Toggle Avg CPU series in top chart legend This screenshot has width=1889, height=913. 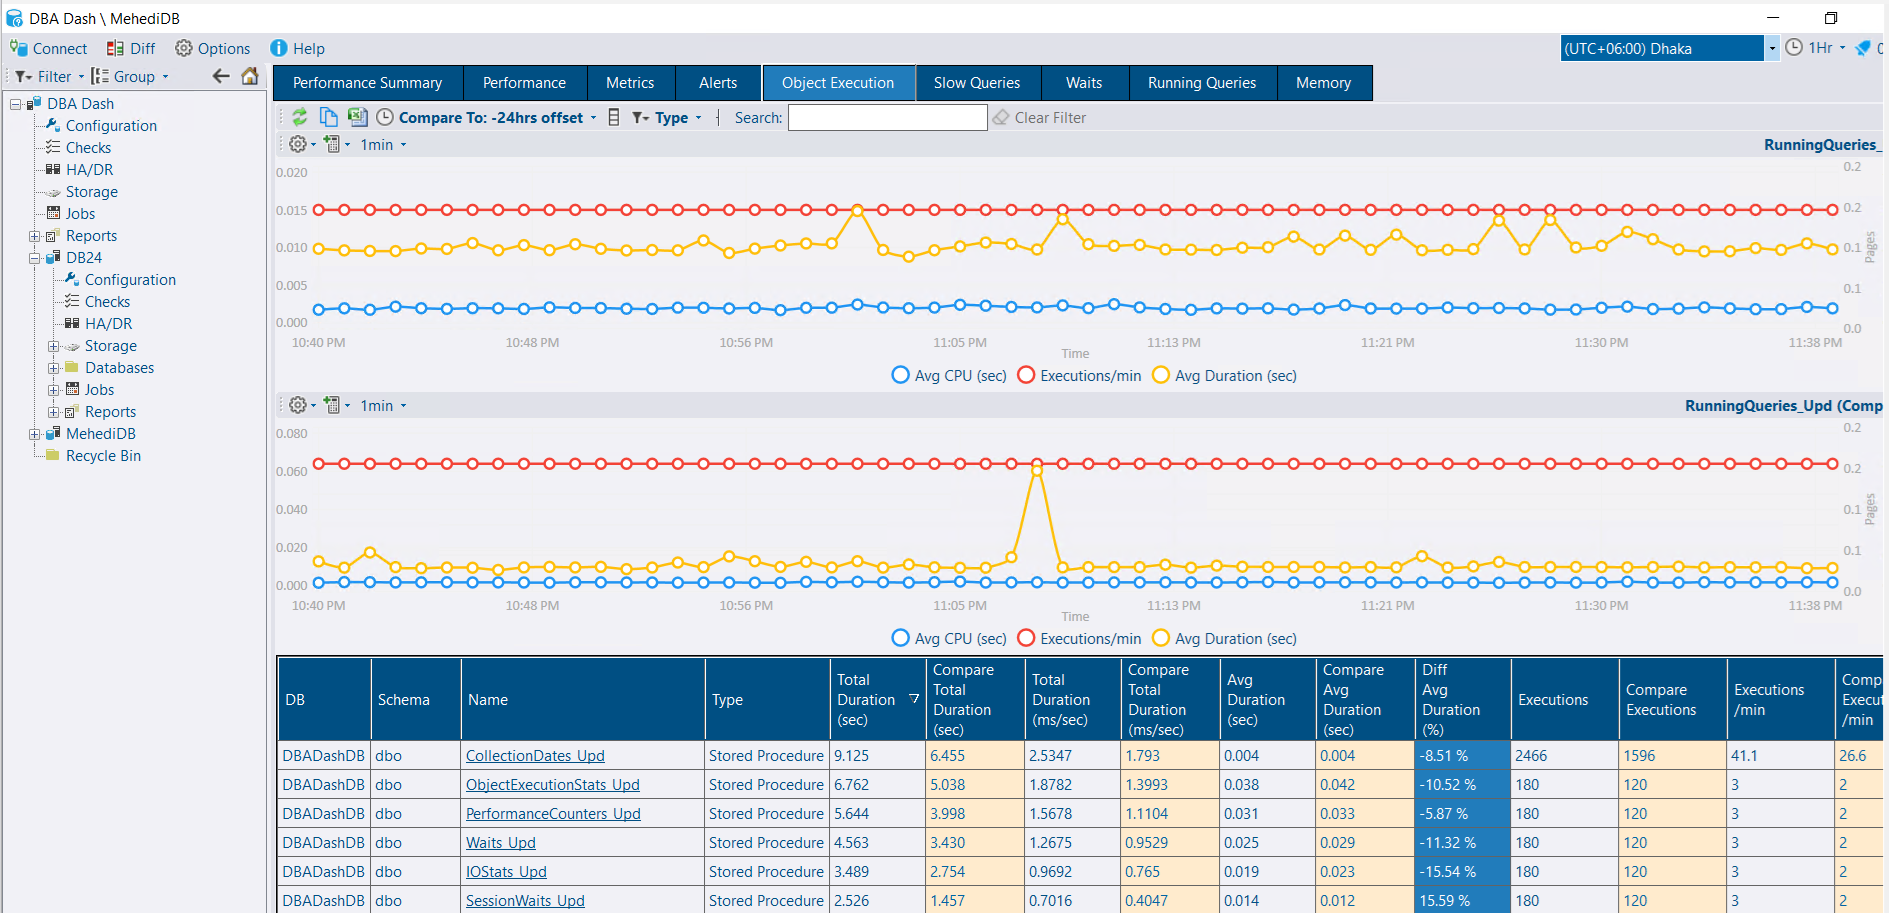pos(948,376)
